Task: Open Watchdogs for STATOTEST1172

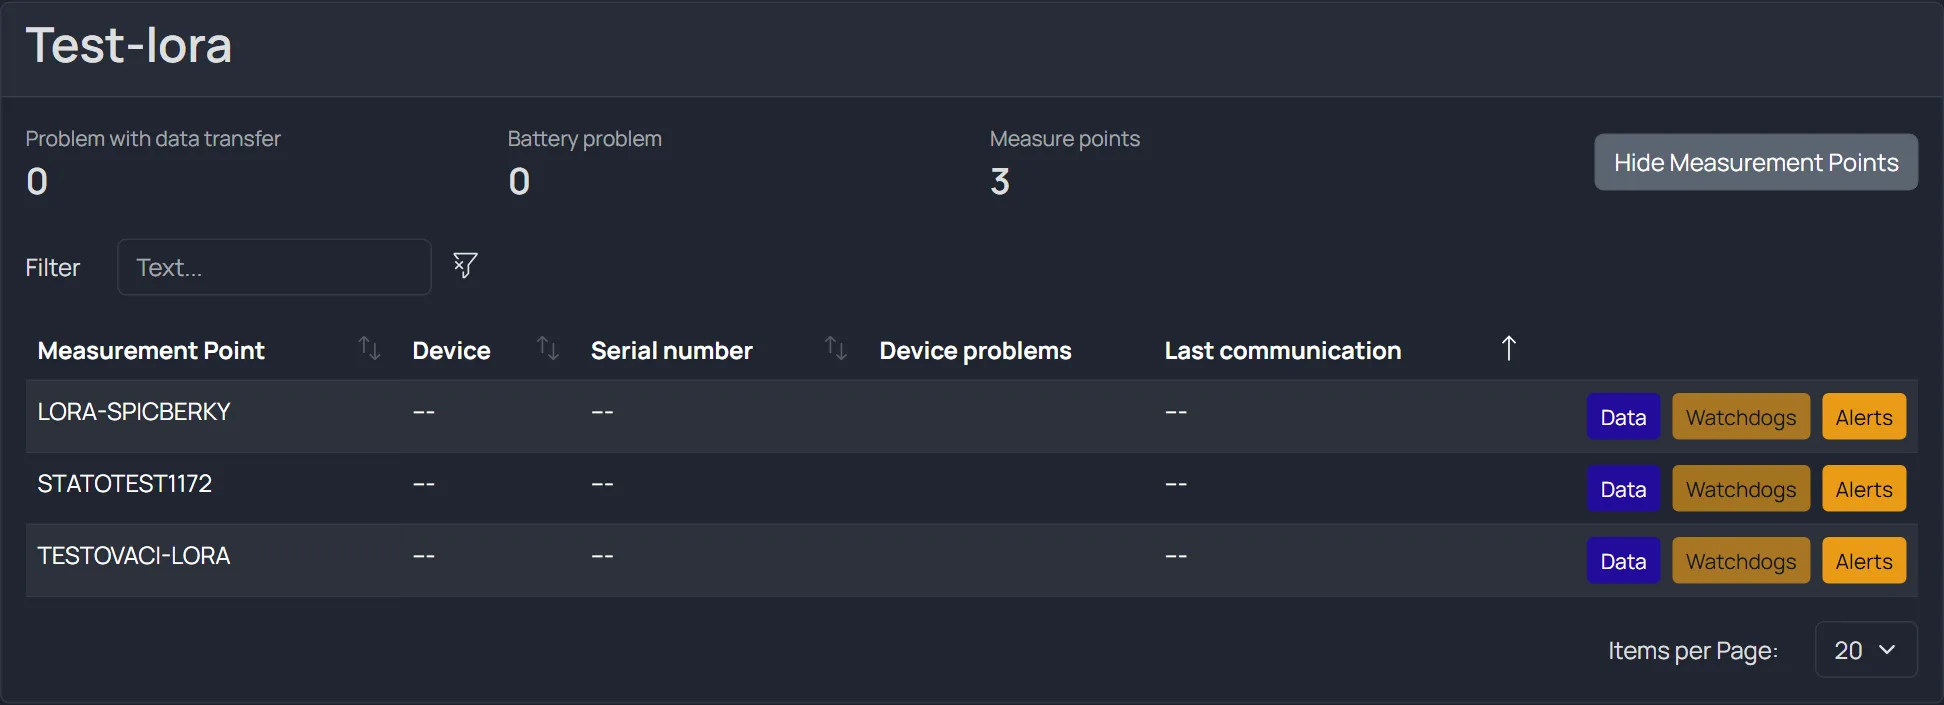Action: (x=1741, y=489)
